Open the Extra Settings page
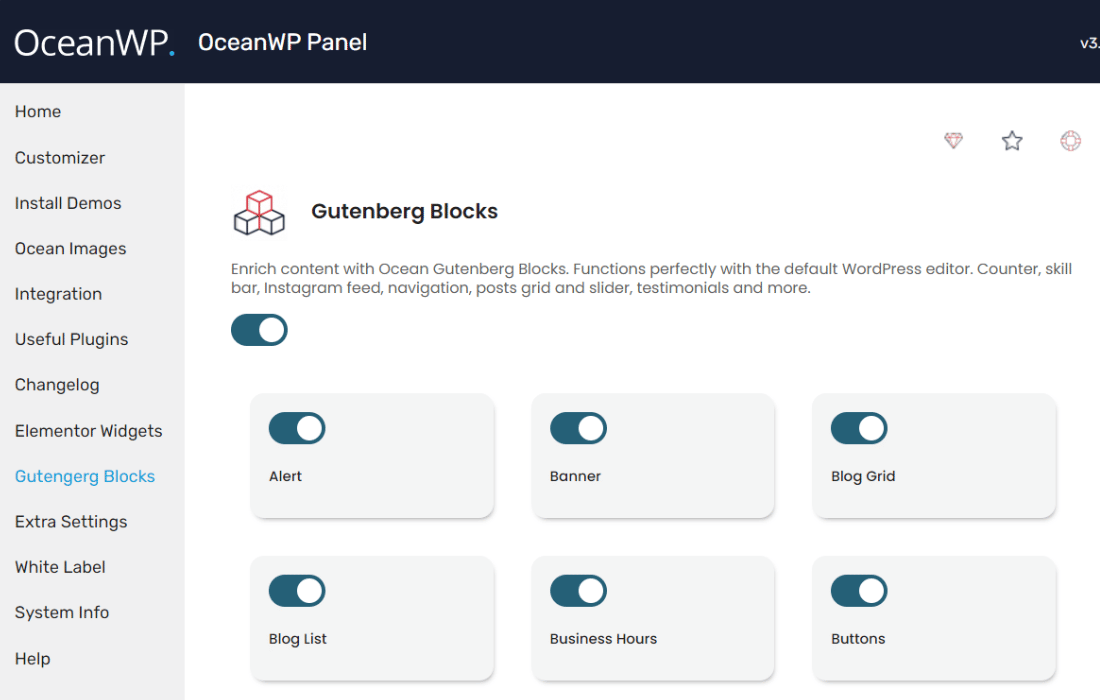Viewport: 1100px width, 700px height. click(x=71, y=522)
